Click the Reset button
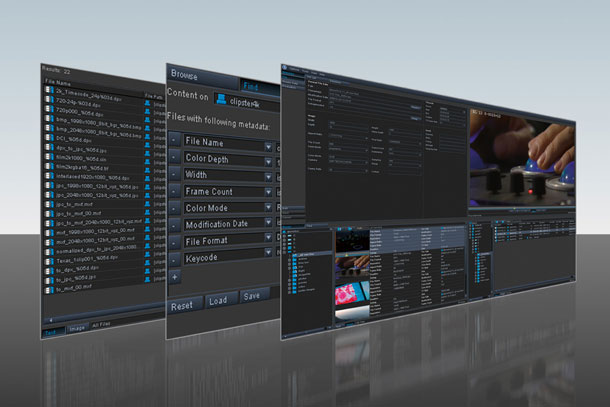 click(x=183, y=305)
